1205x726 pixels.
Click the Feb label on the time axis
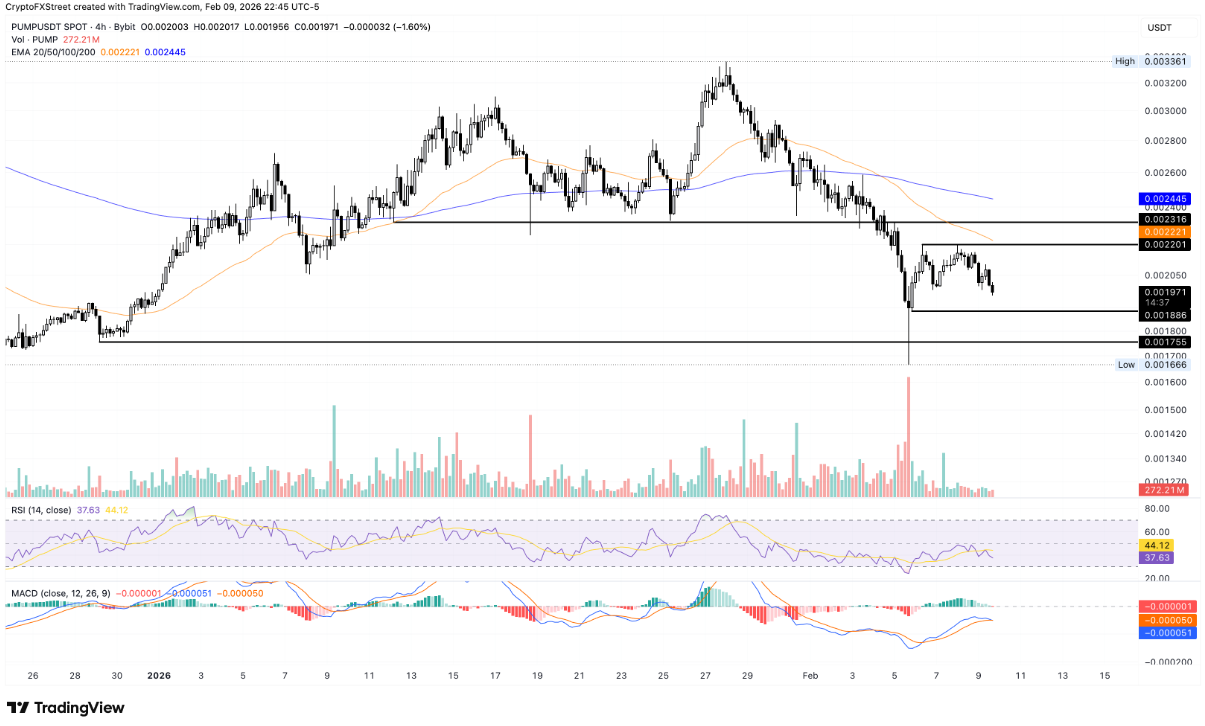808,677
